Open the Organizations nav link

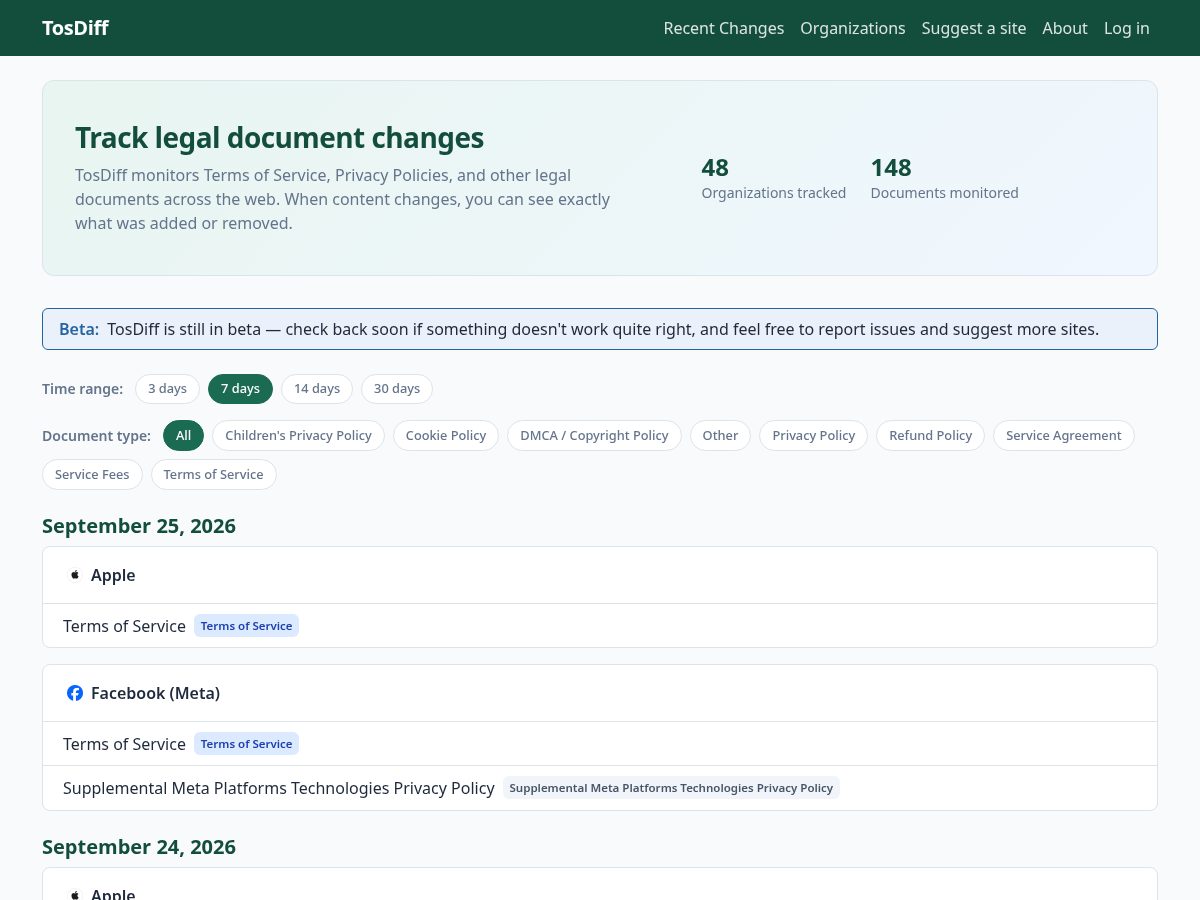coord(853,28)
